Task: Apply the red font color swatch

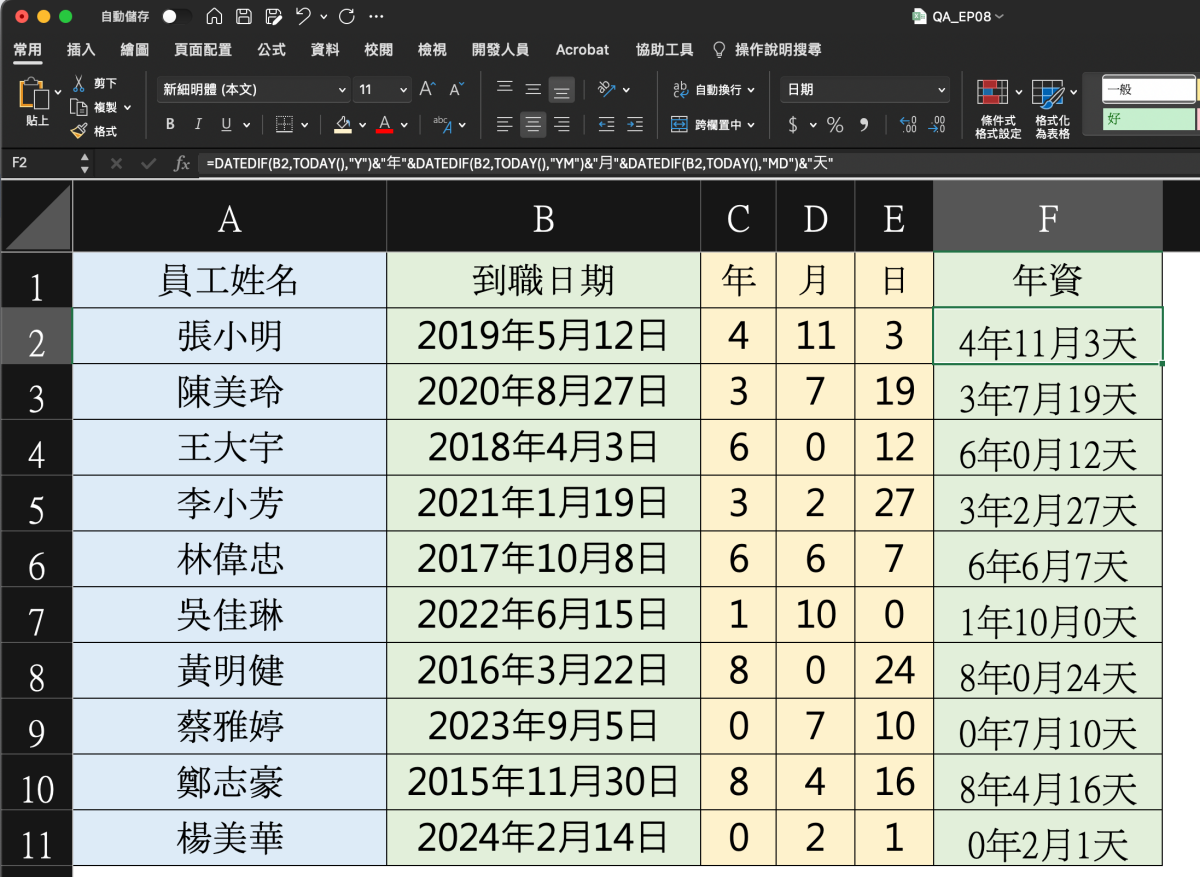Action: [x=385, y=125]
